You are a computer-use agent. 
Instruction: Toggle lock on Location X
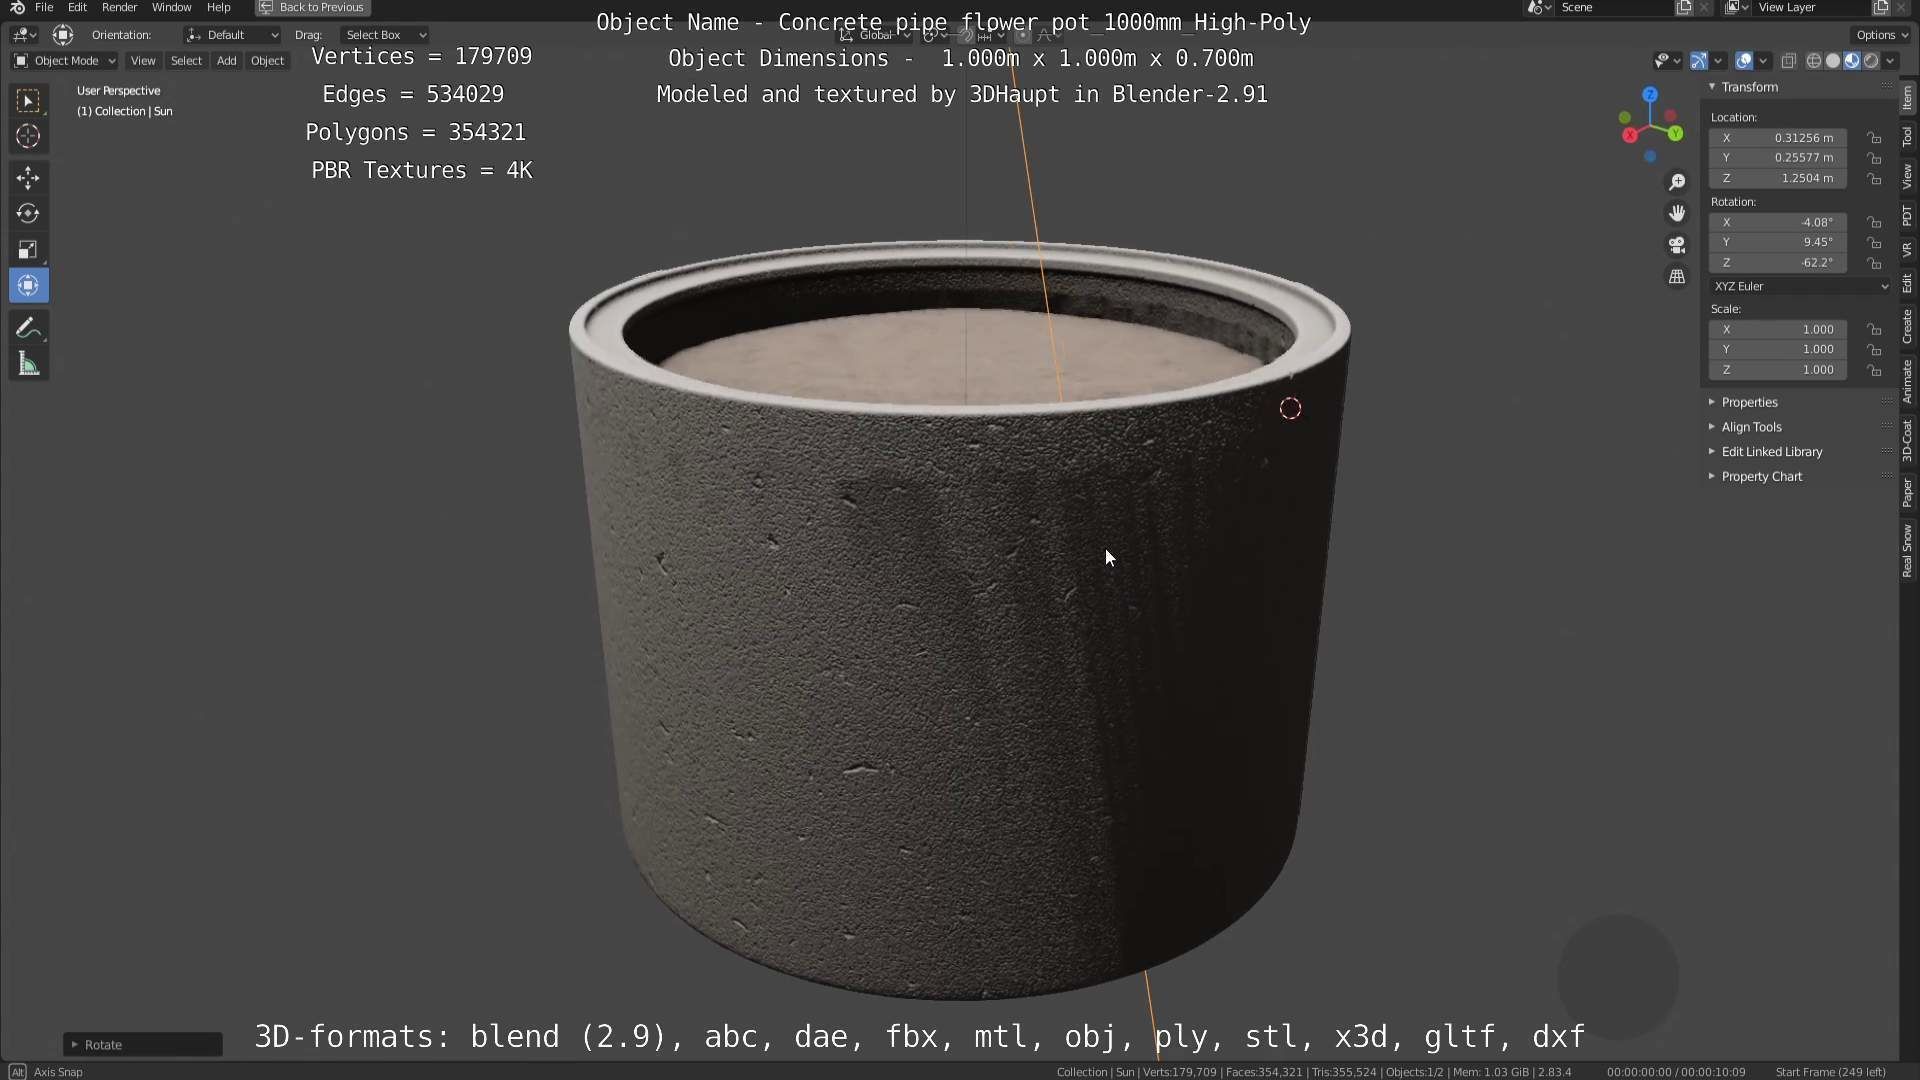pos(1874,138)
